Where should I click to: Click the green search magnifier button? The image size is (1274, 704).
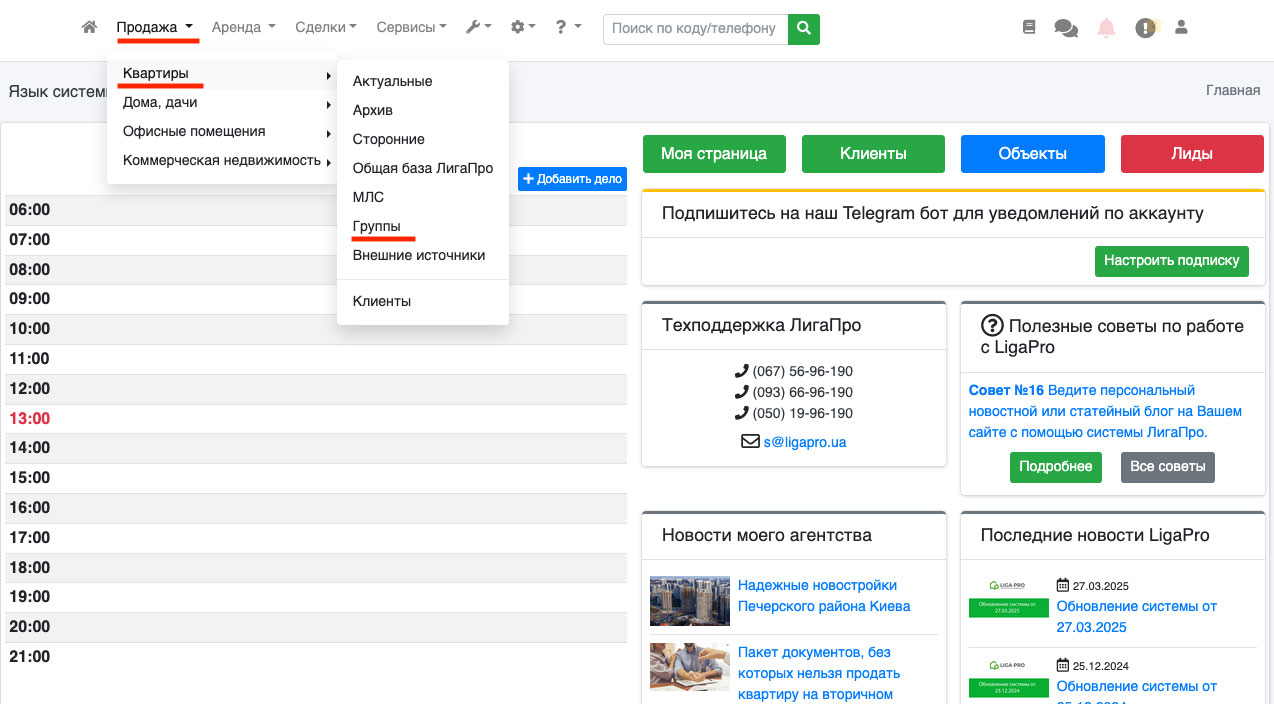(804, 28)
